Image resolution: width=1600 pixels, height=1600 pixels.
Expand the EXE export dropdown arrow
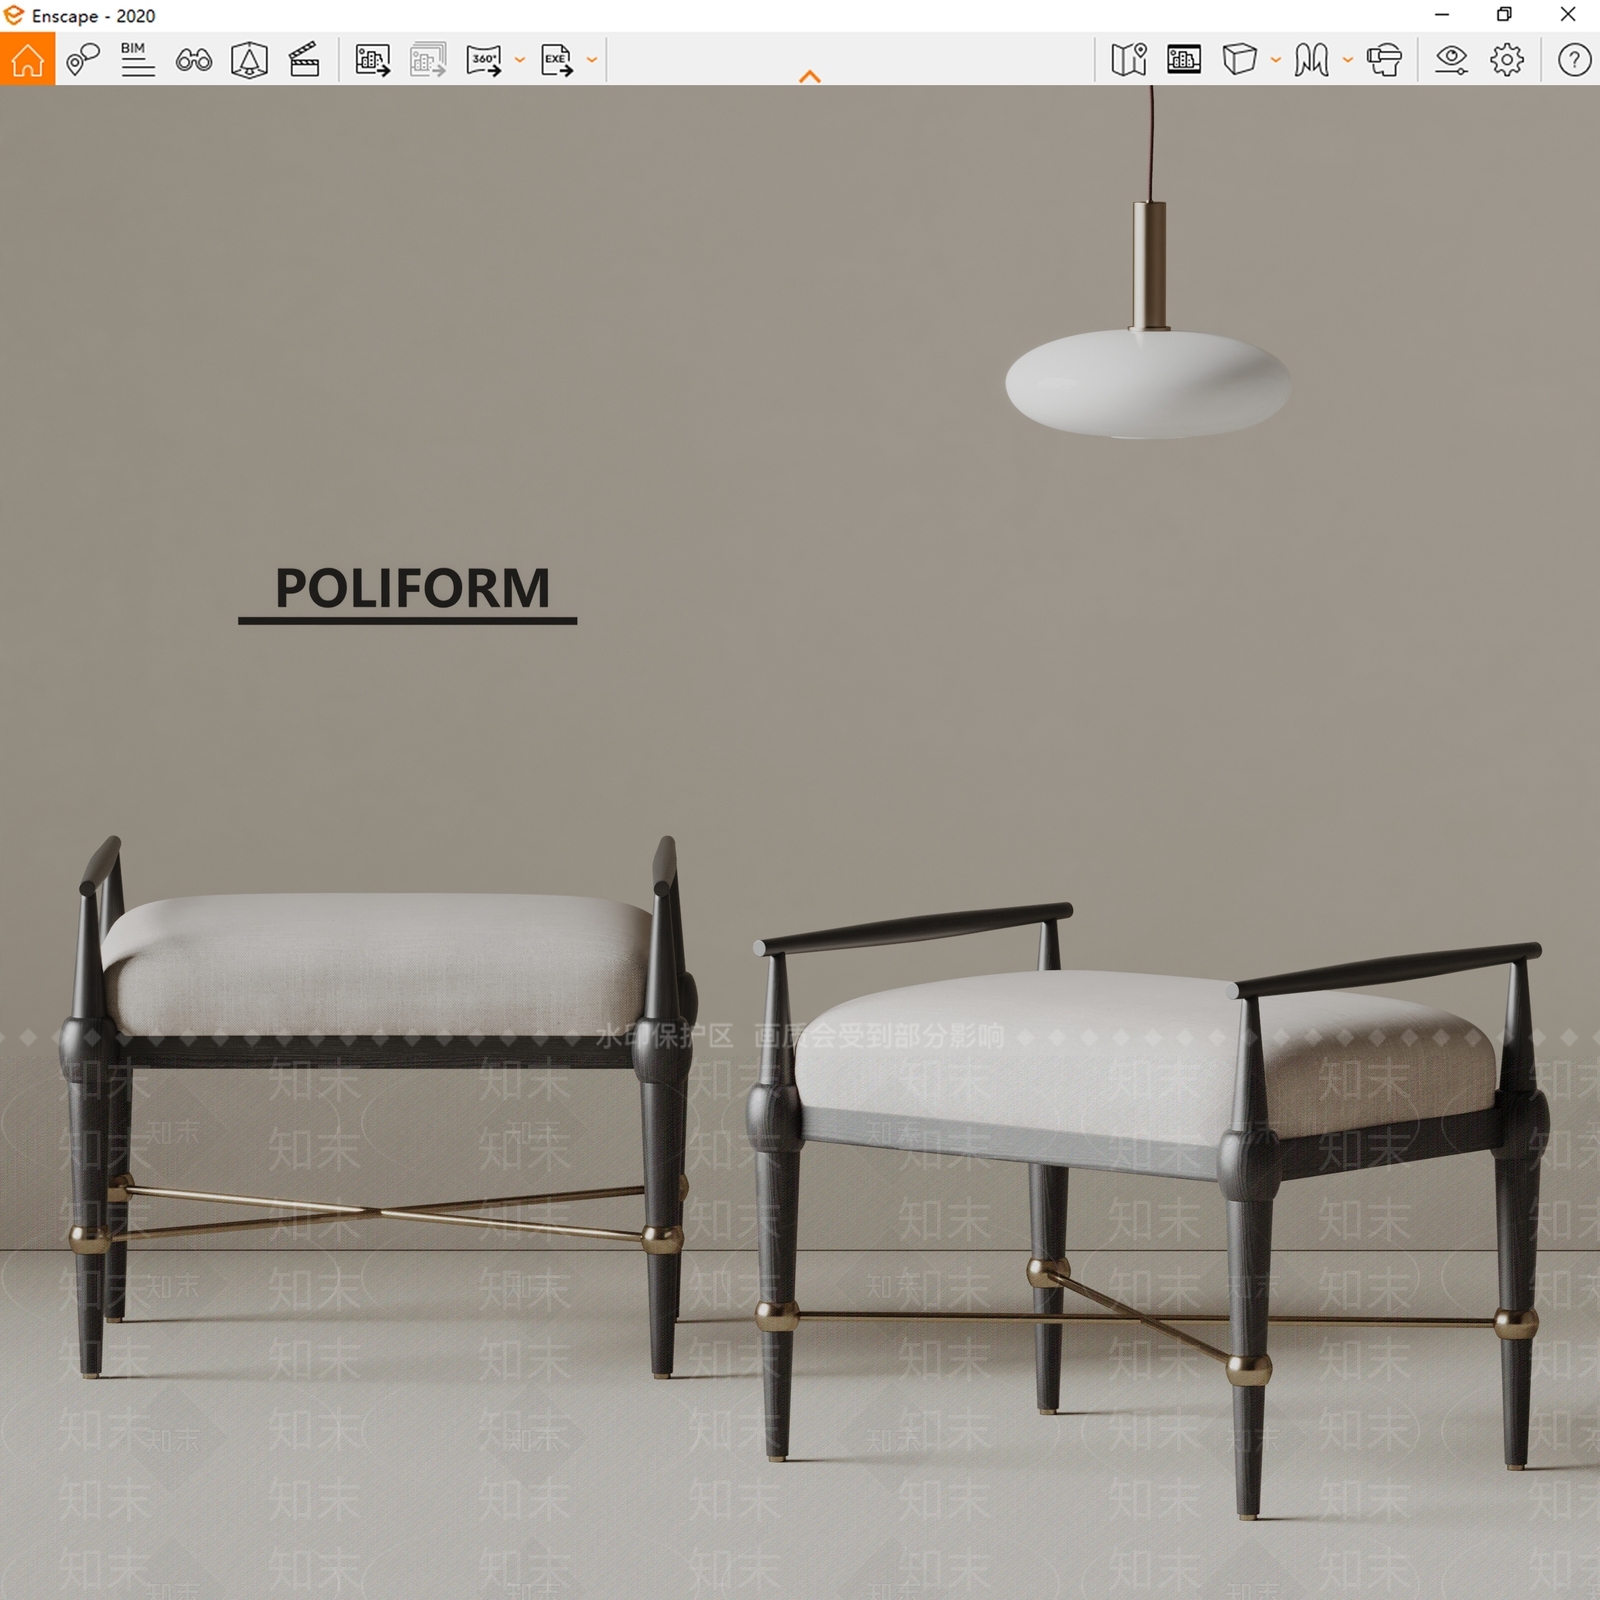(x=592, y=60)
